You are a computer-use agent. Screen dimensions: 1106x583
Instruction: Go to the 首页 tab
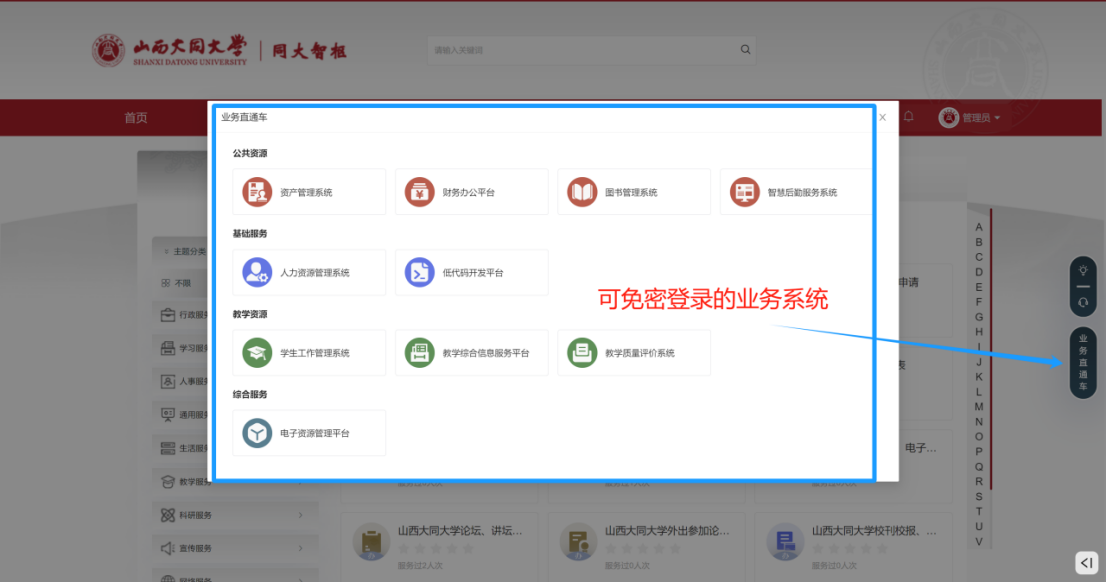[x=136, y=118]
